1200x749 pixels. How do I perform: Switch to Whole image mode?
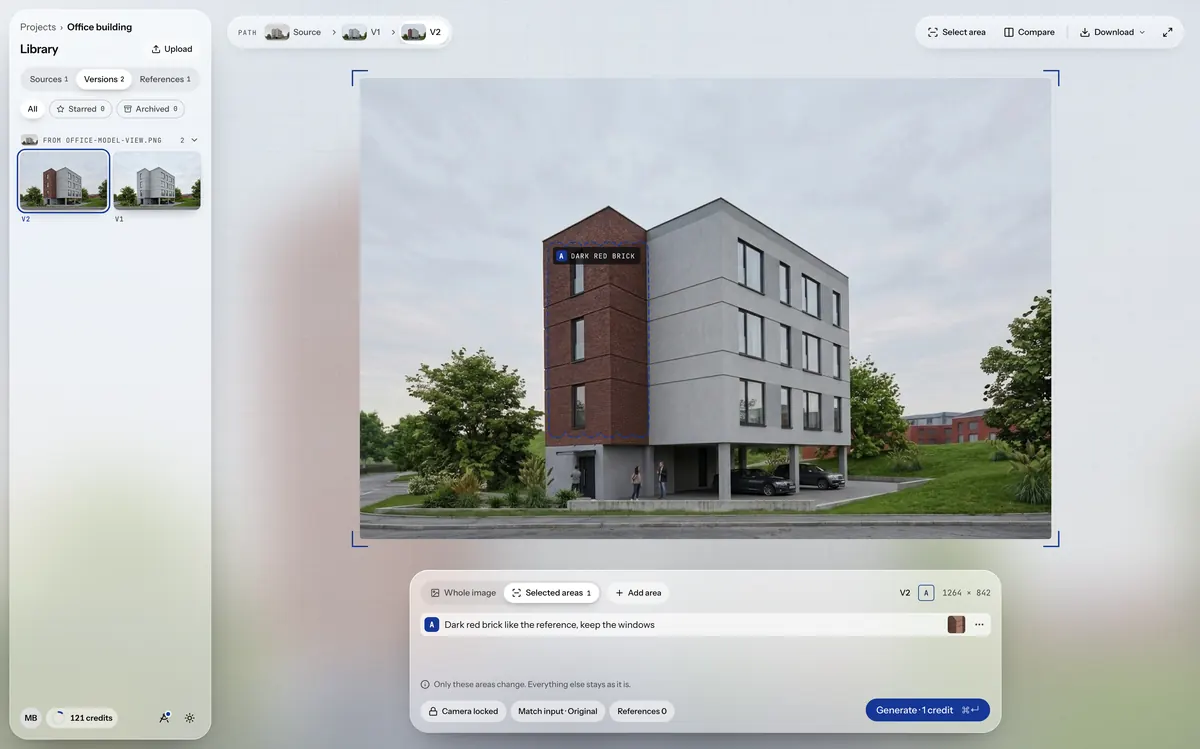(x=463, y=593)
